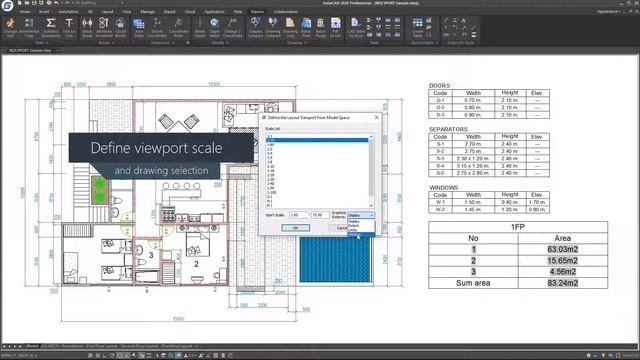Open the Create Table tool
This screenshot has height=360, width=640.
[418, 28]
